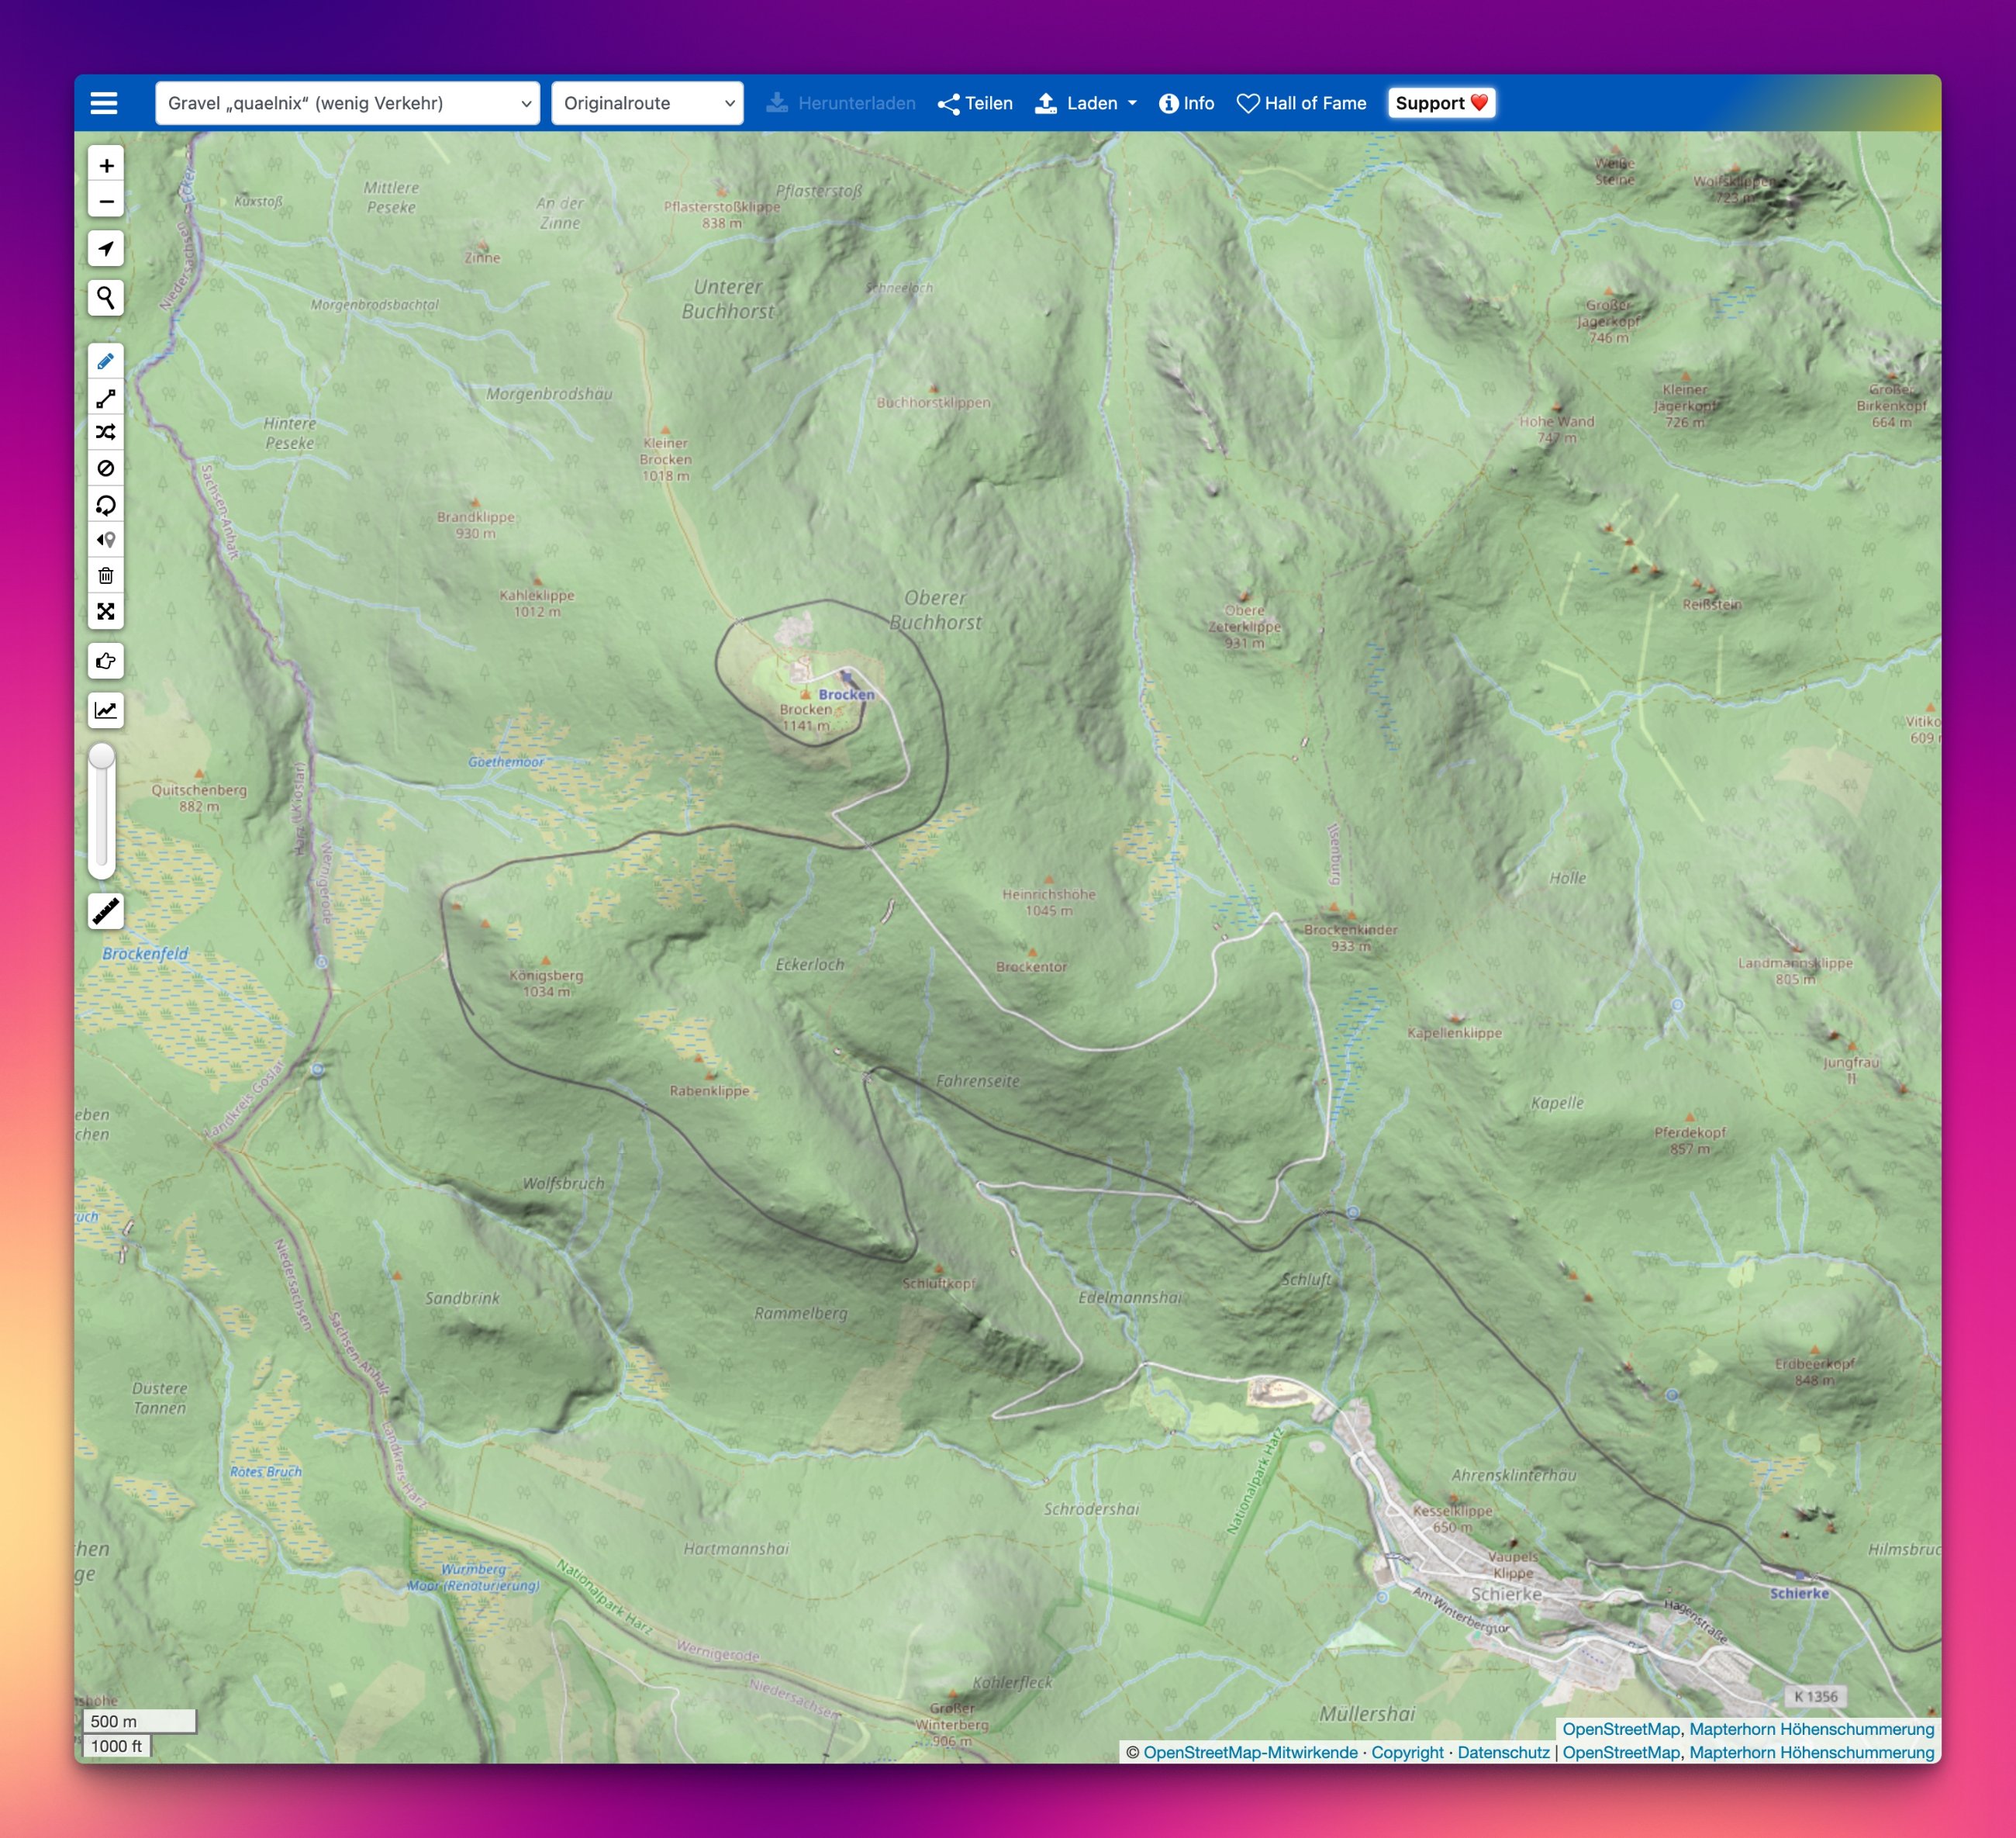Screen dimensions: 2016x1838
Task: Locate my position with arrow icon
Action: point(106,248)
